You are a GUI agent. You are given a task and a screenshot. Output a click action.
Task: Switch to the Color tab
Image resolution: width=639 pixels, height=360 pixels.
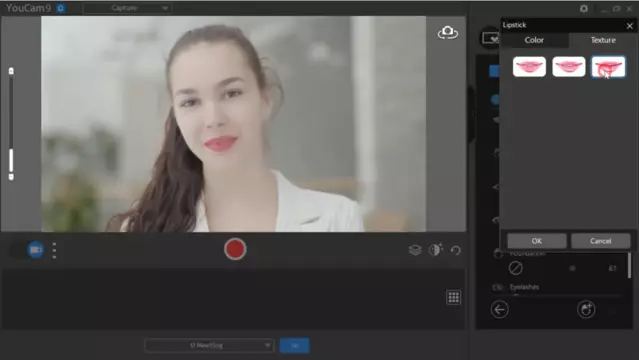(x=534, y=40)
